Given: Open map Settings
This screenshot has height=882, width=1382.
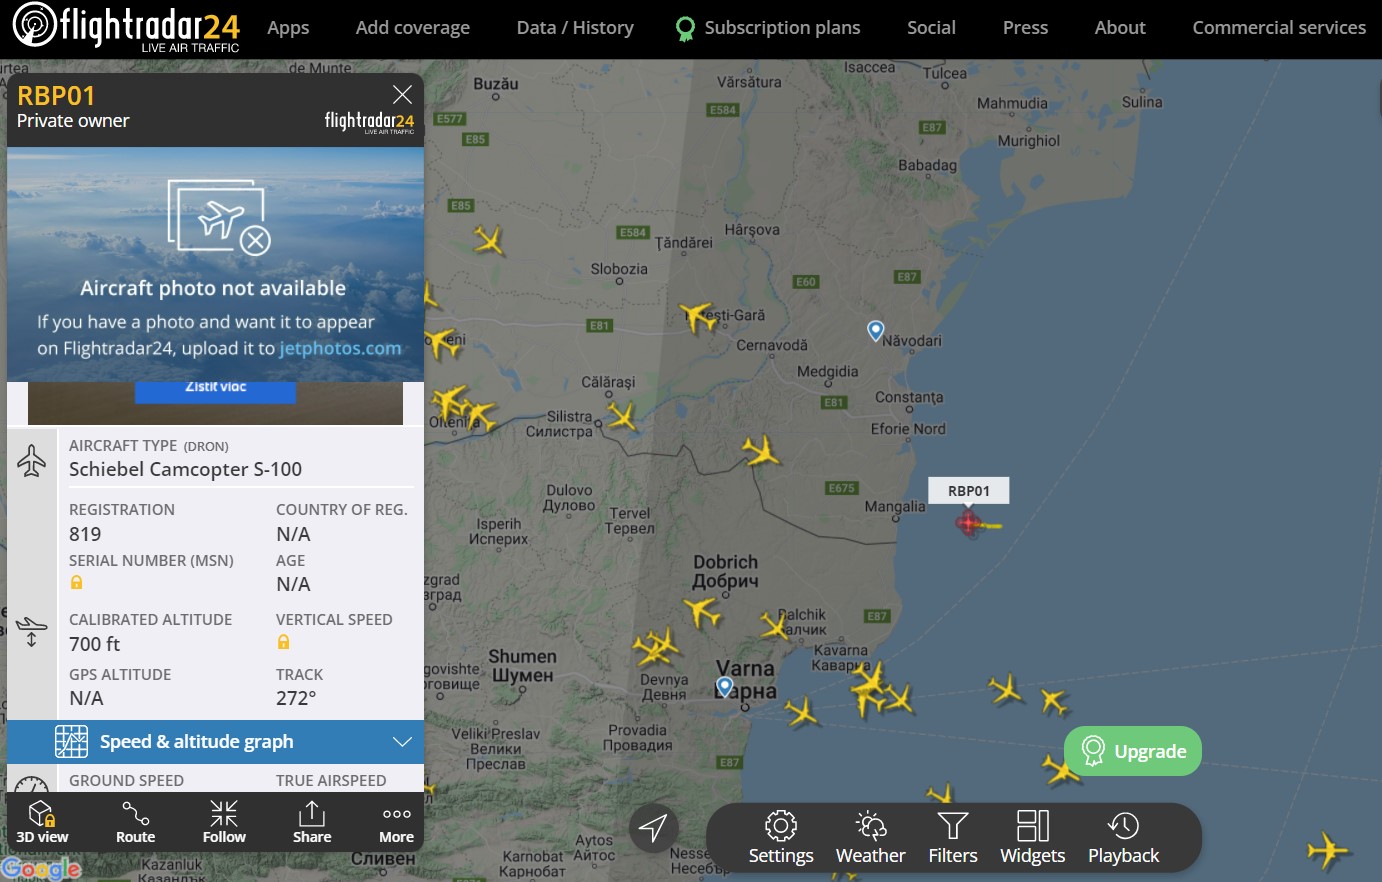Looking at the screenshot, I should [x=781, y=838].
